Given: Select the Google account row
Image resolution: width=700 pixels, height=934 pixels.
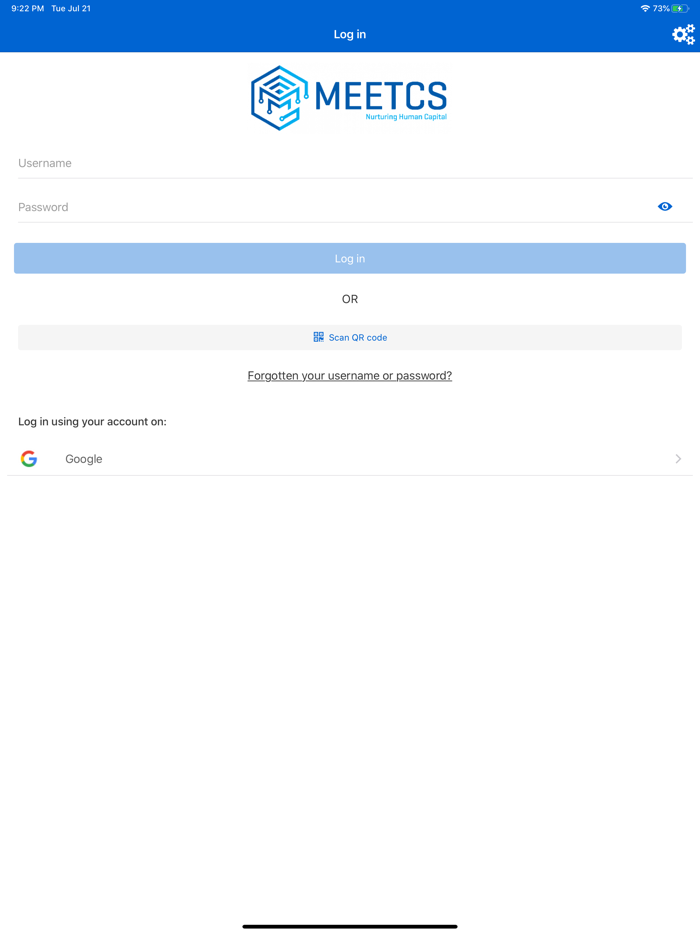Looking at the screenshot, I should point(350,459).
